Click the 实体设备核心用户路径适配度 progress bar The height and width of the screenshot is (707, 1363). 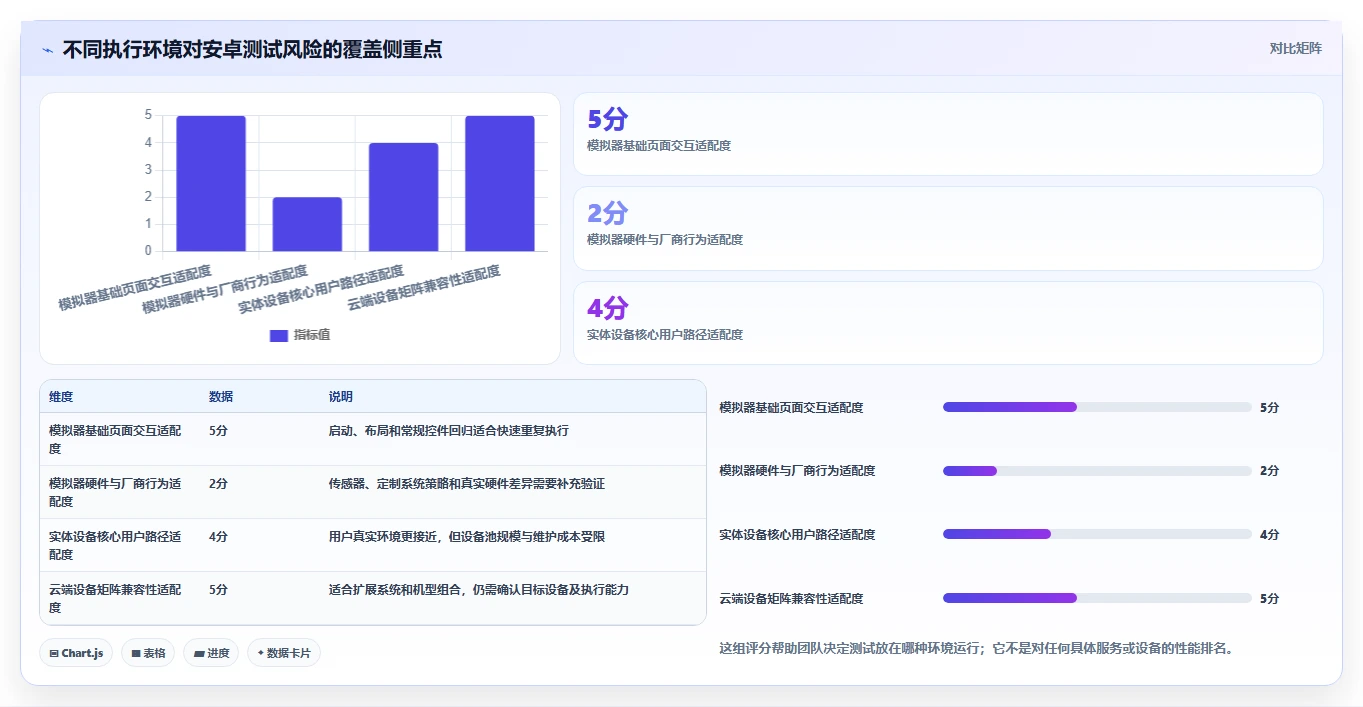click(x=1097, y=534)
